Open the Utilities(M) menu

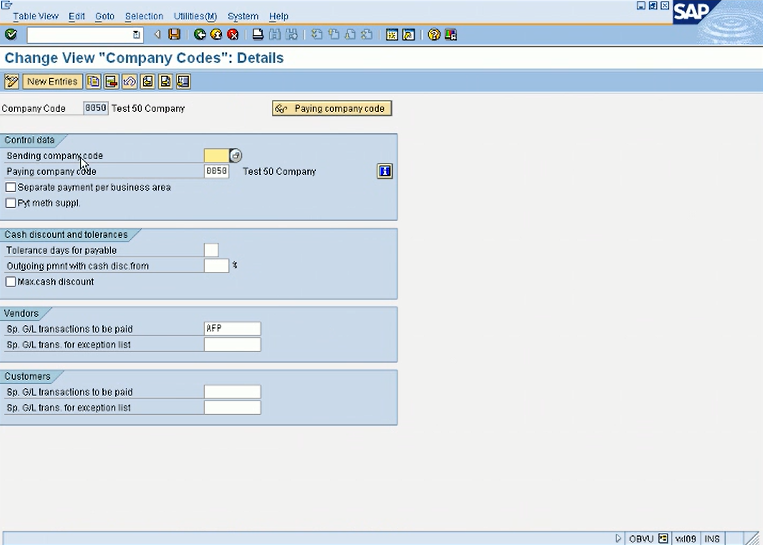[195, 16]
